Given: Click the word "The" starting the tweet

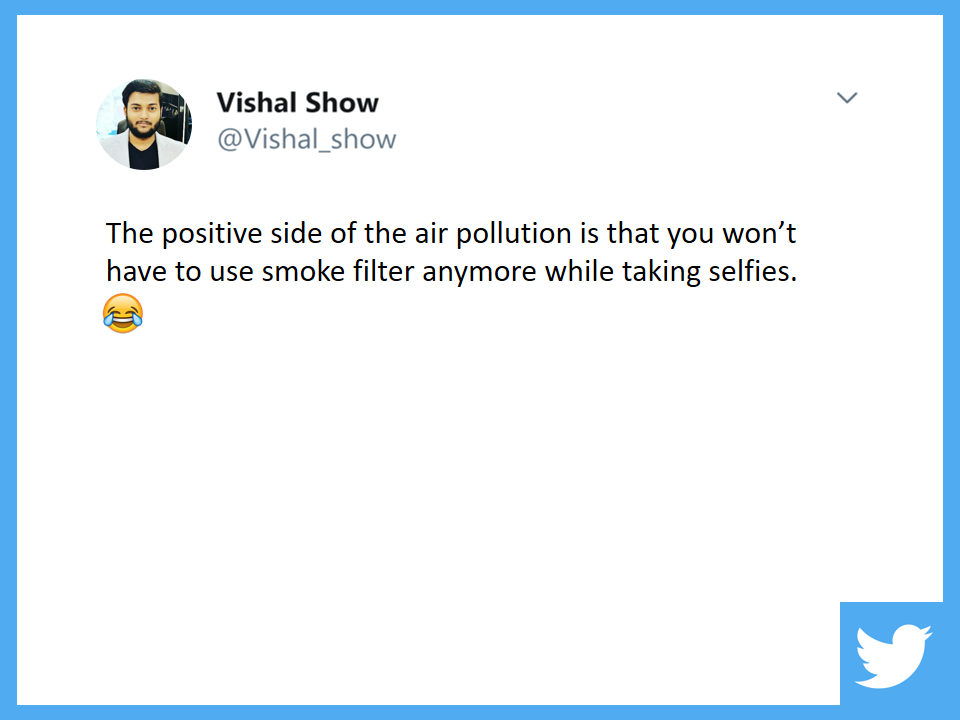Looking at the screenshot, I should point(129,233).
